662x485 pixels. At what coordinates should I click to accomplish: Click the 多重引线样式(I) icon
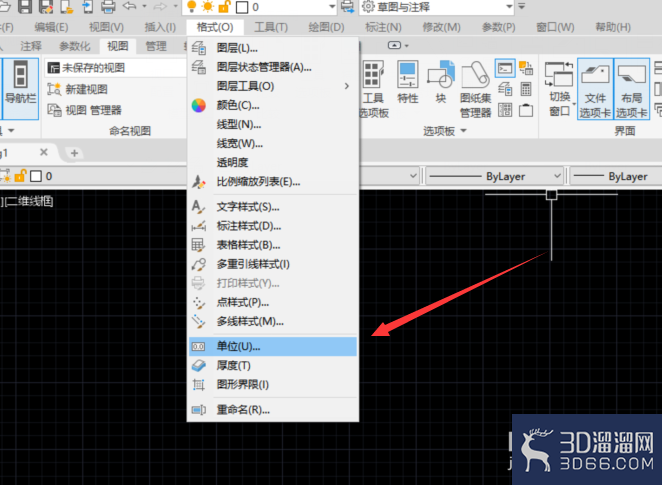198,265
